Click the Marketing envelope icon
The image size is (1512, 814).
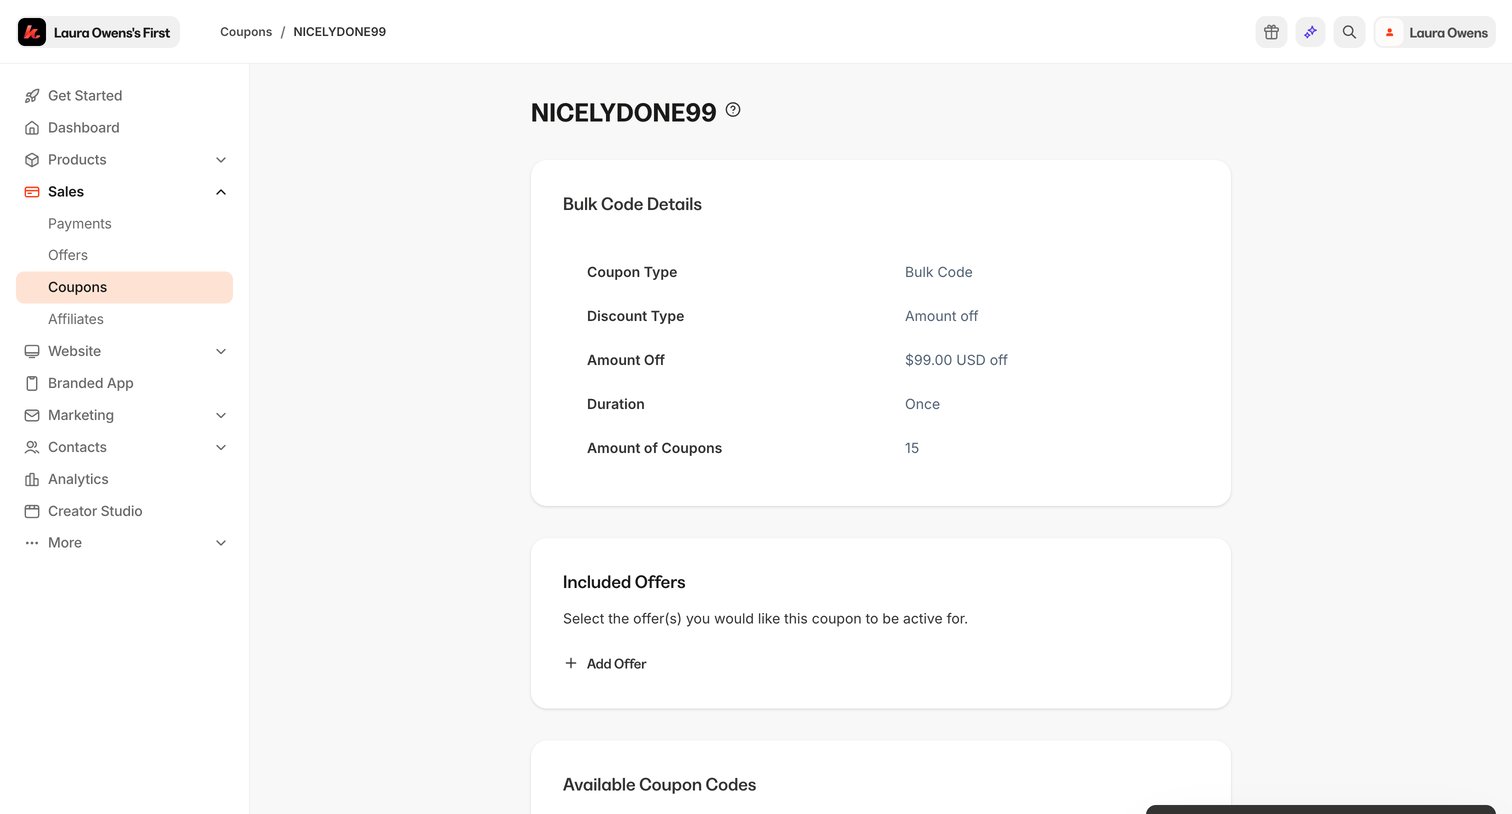pyautogui.click(x=32, y=415)
